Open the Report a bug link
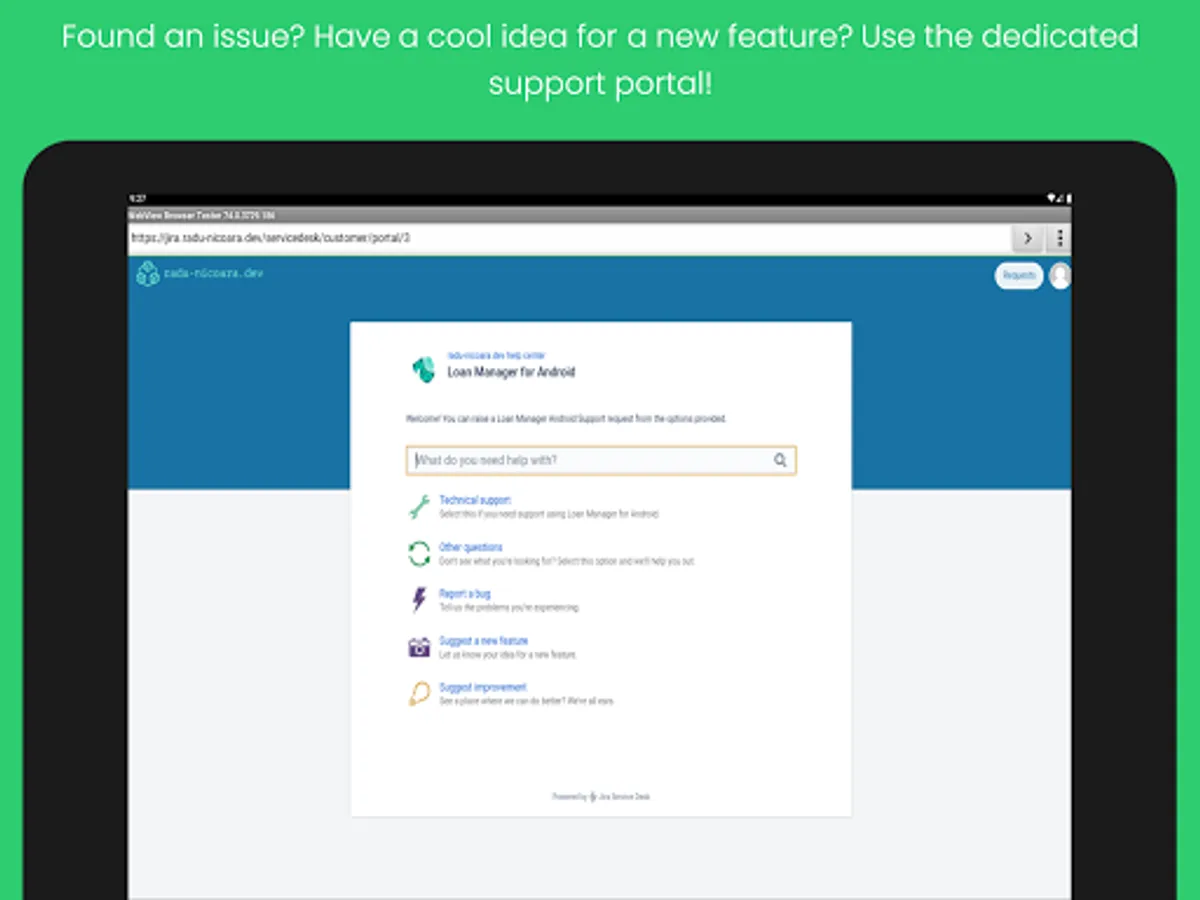 [465, 594]
